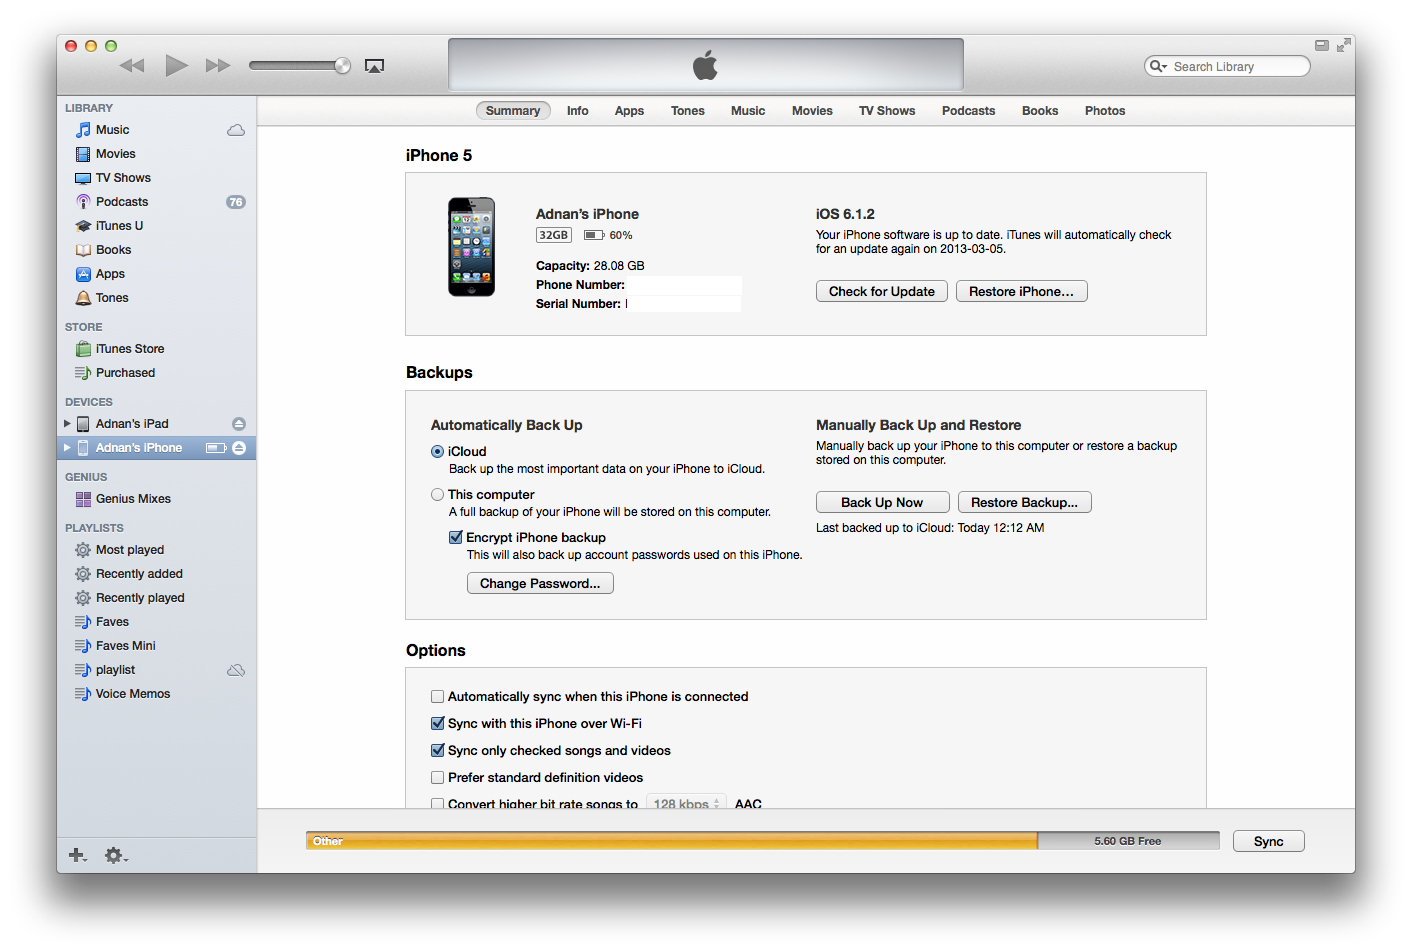Switch to the TV Shows device tab
1412x952 pixels.
[887, 111]
